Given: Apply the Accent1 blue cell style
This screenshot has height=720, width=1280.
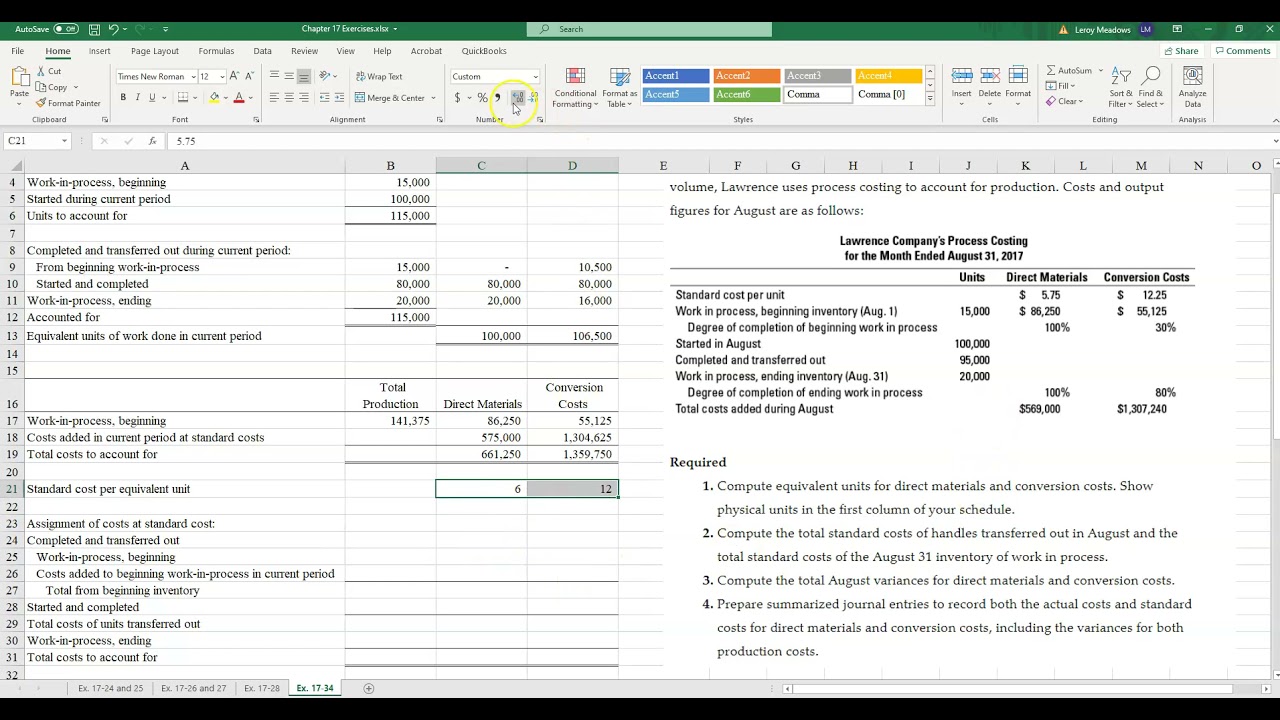Looking at the screenshot, I should [676, 76].
